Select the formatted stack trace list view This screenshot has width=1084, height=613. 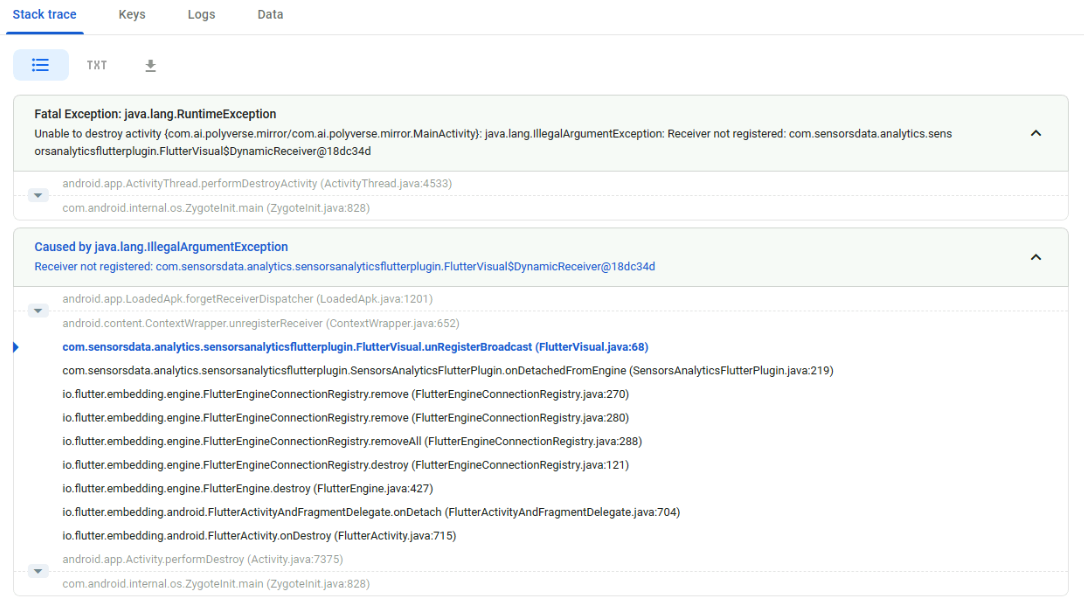click(40, 64)
